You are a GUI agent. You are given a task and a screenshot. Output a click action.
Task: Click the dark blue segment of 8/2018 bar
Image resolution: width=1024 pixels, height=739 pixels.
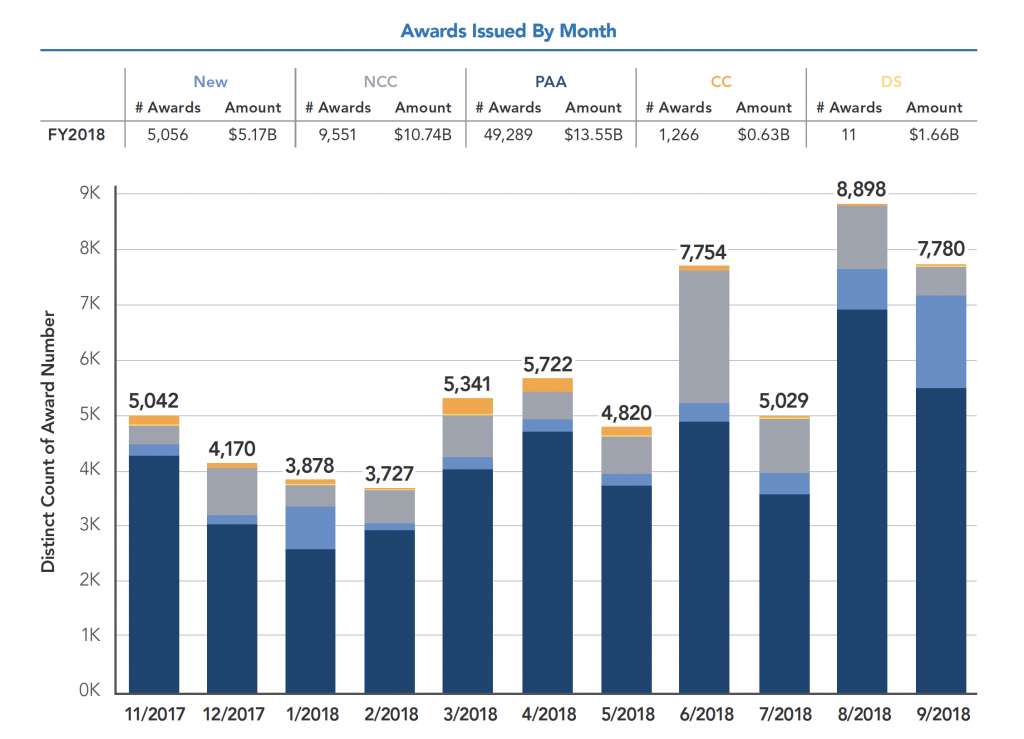(861, 500)
